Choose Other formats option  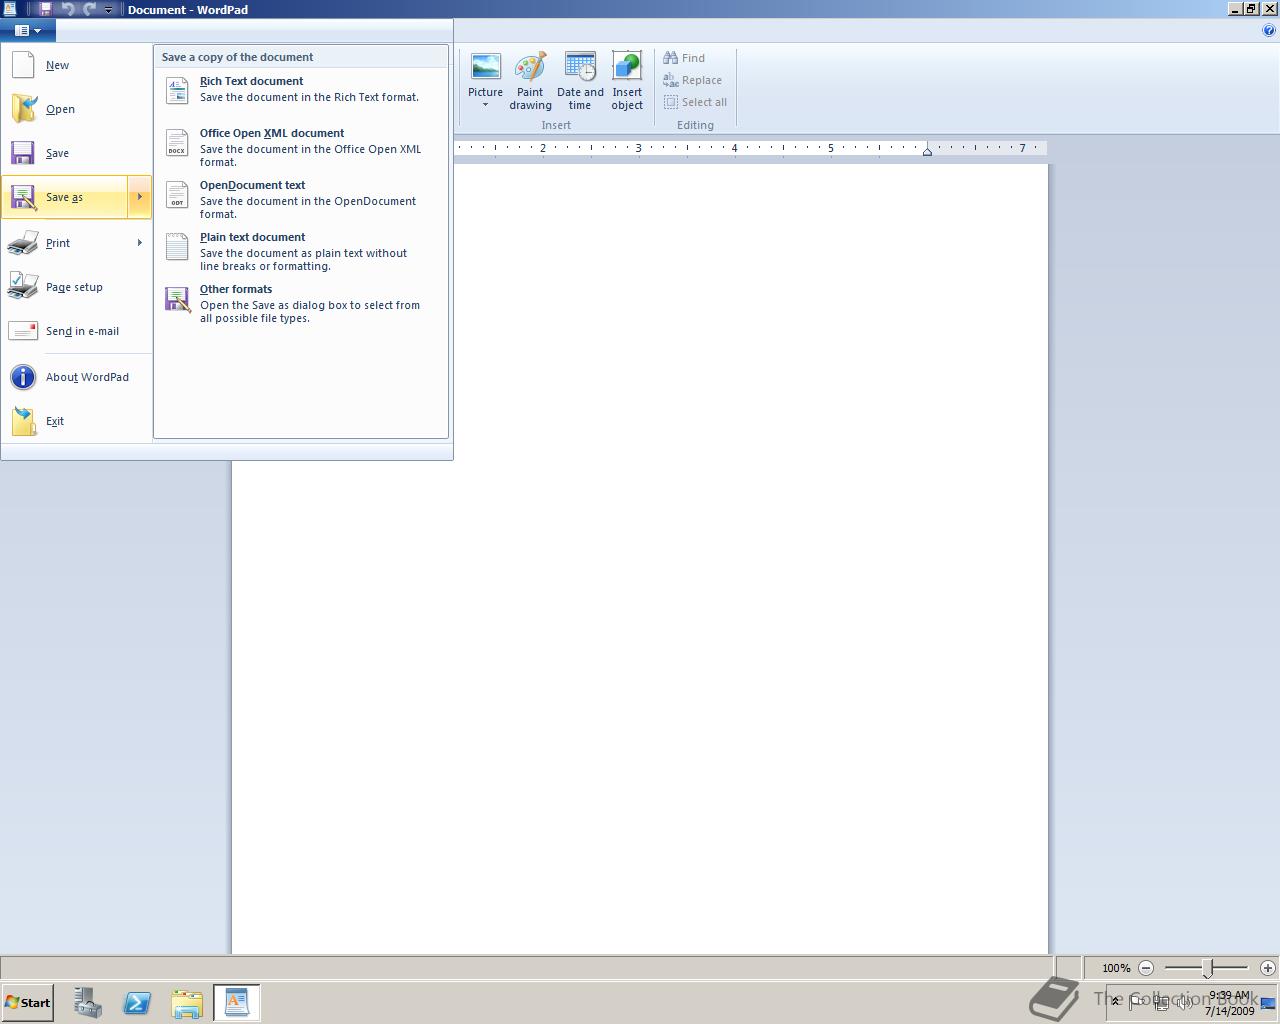coord(301,303)
